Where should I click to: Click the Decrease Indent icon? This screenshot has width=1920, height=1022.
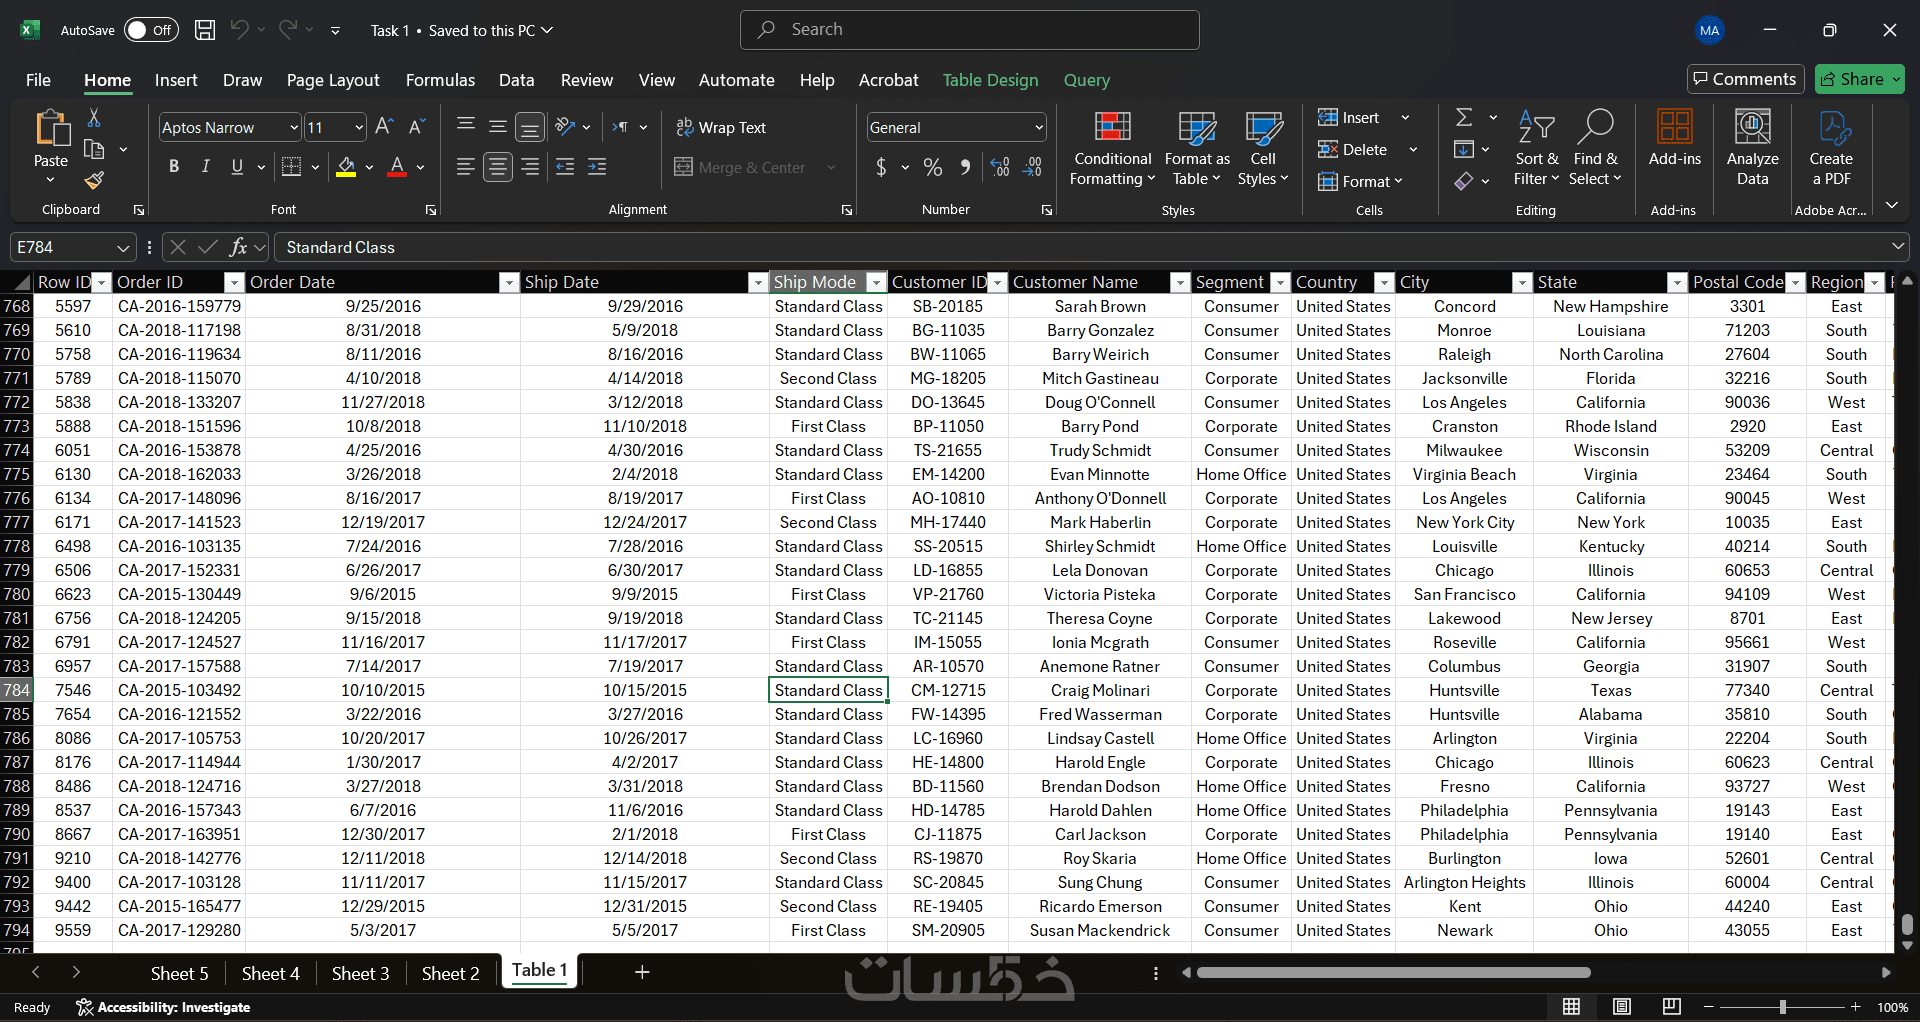pos(565,167)
